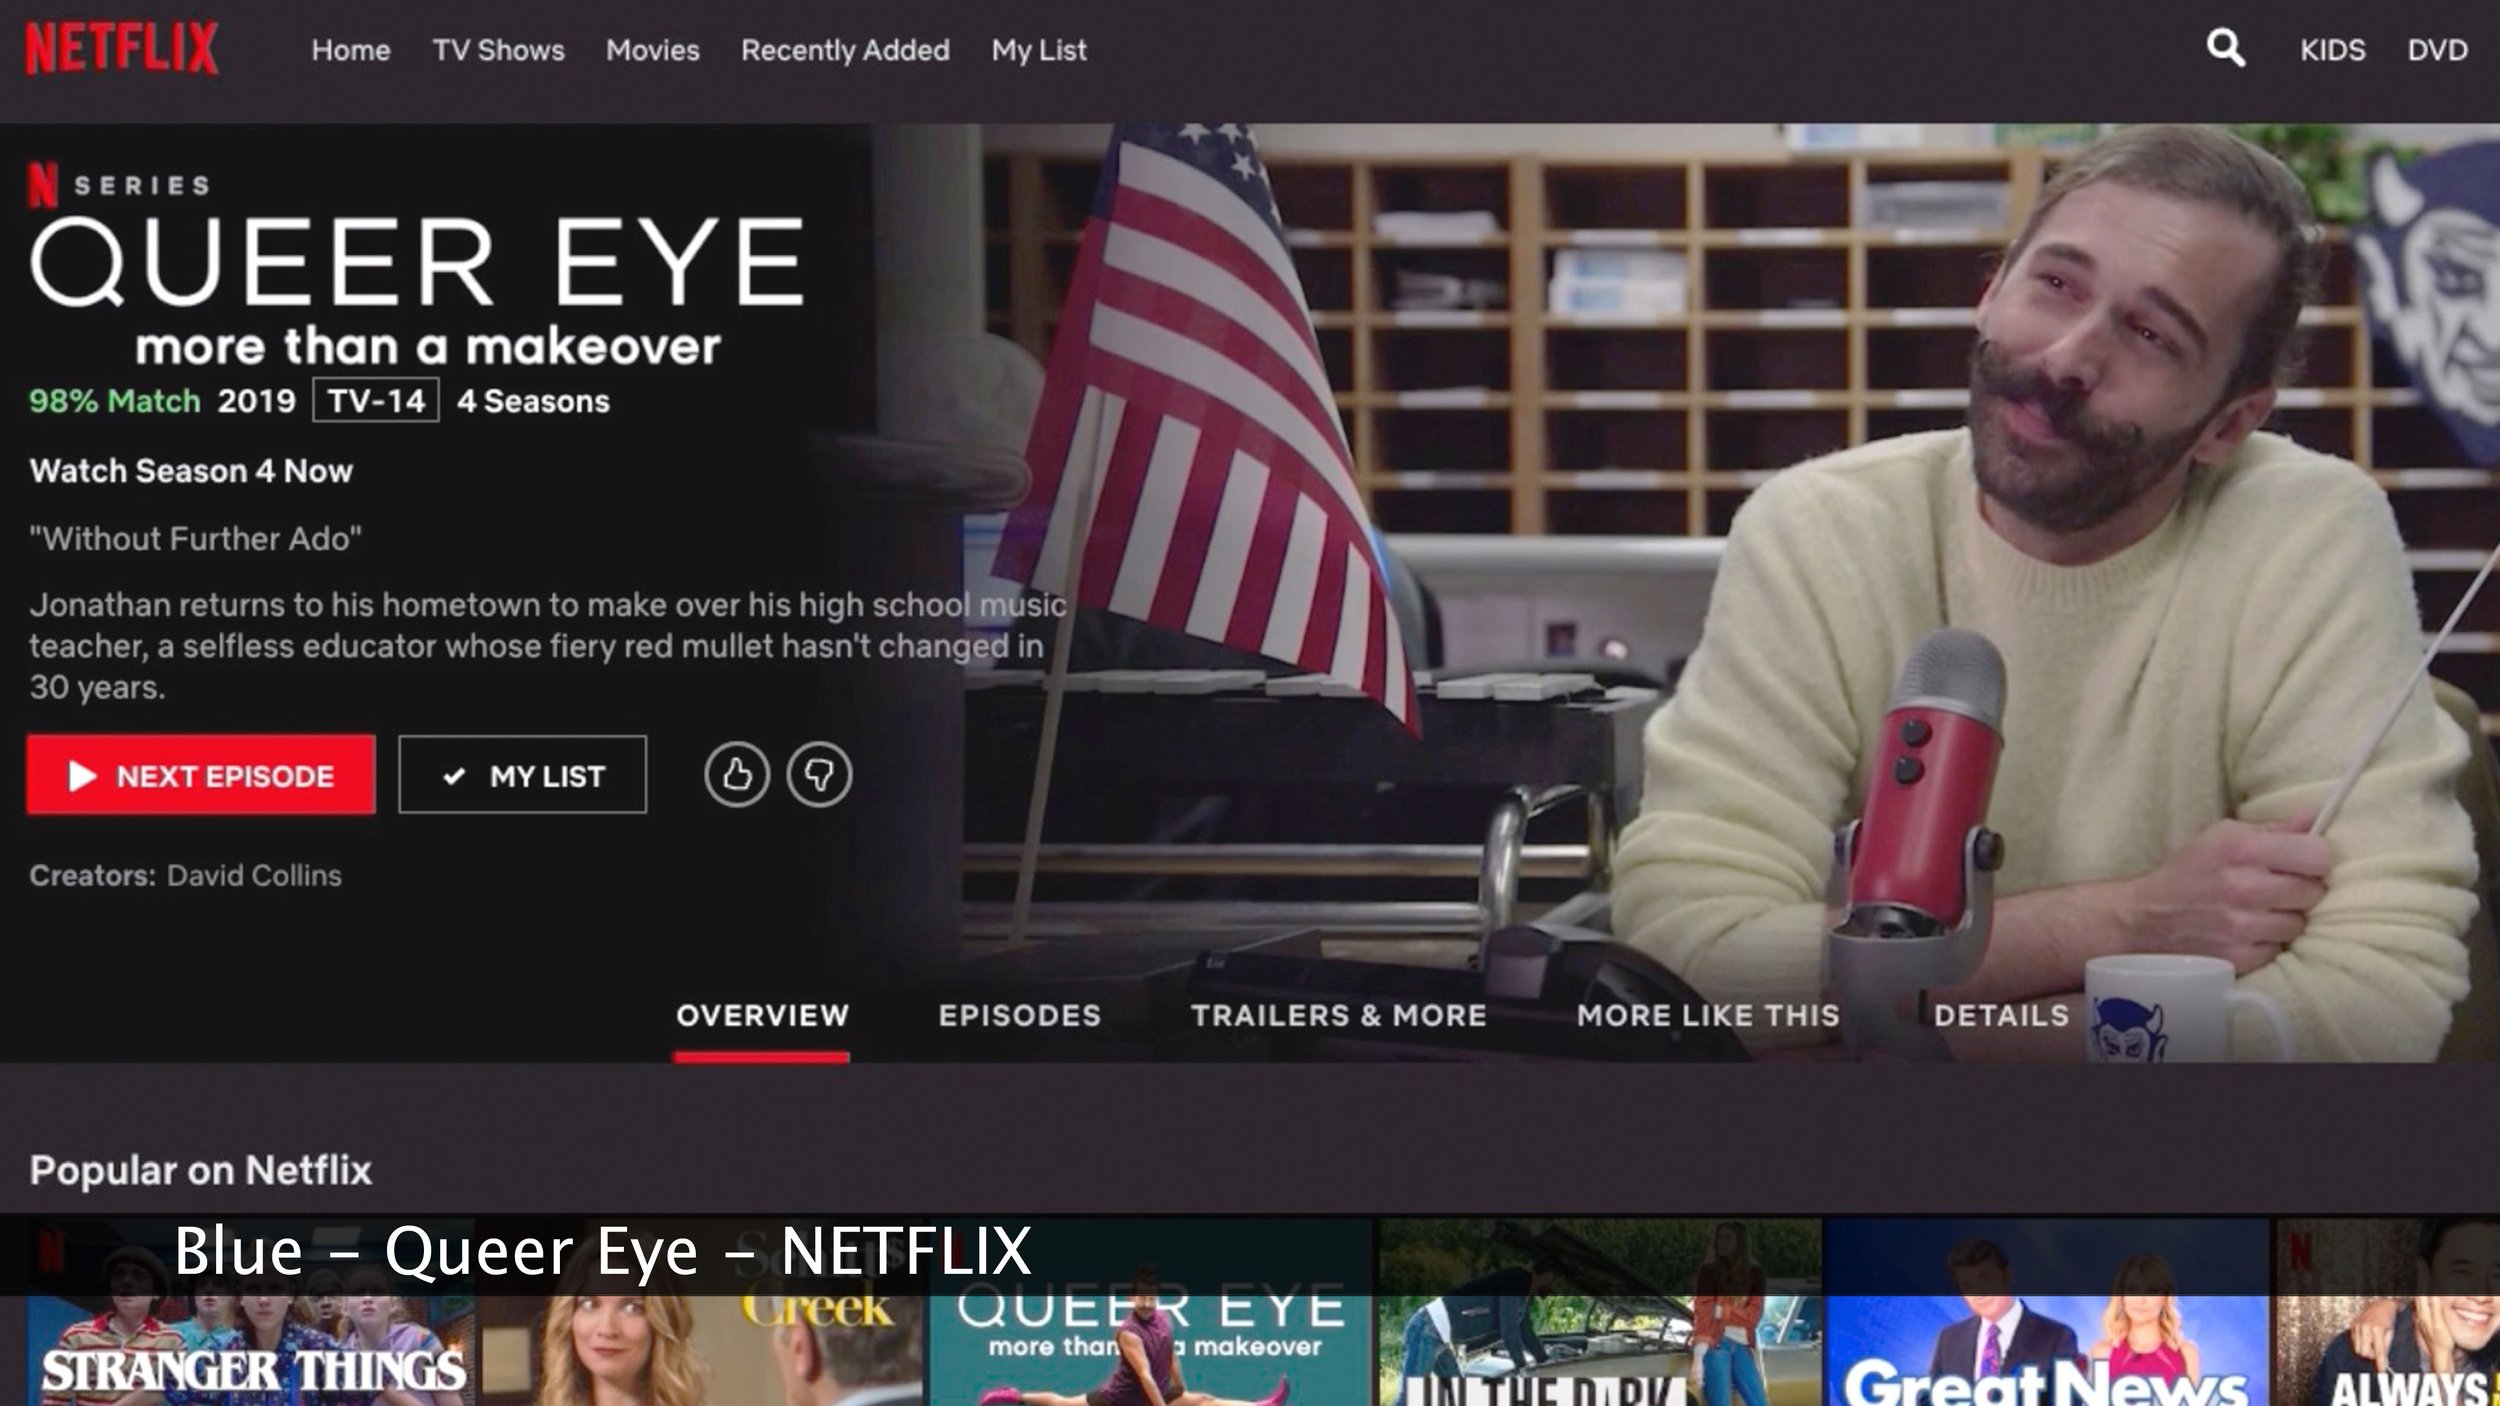The width and height of the screenshot is (2500, 1406).
Task: Click the 4 Seasons text
Action: point(533,401)
